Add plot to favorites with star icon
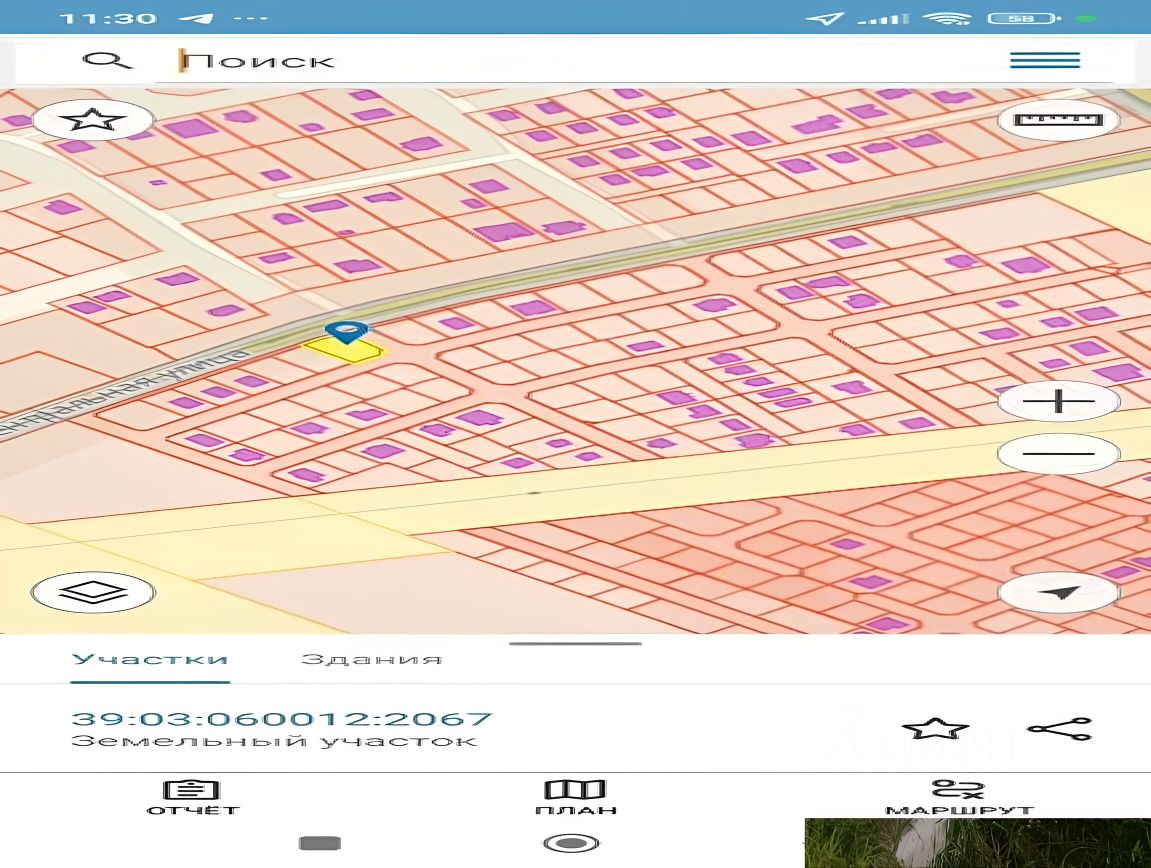1151x868 pixels. click(935, 728)
